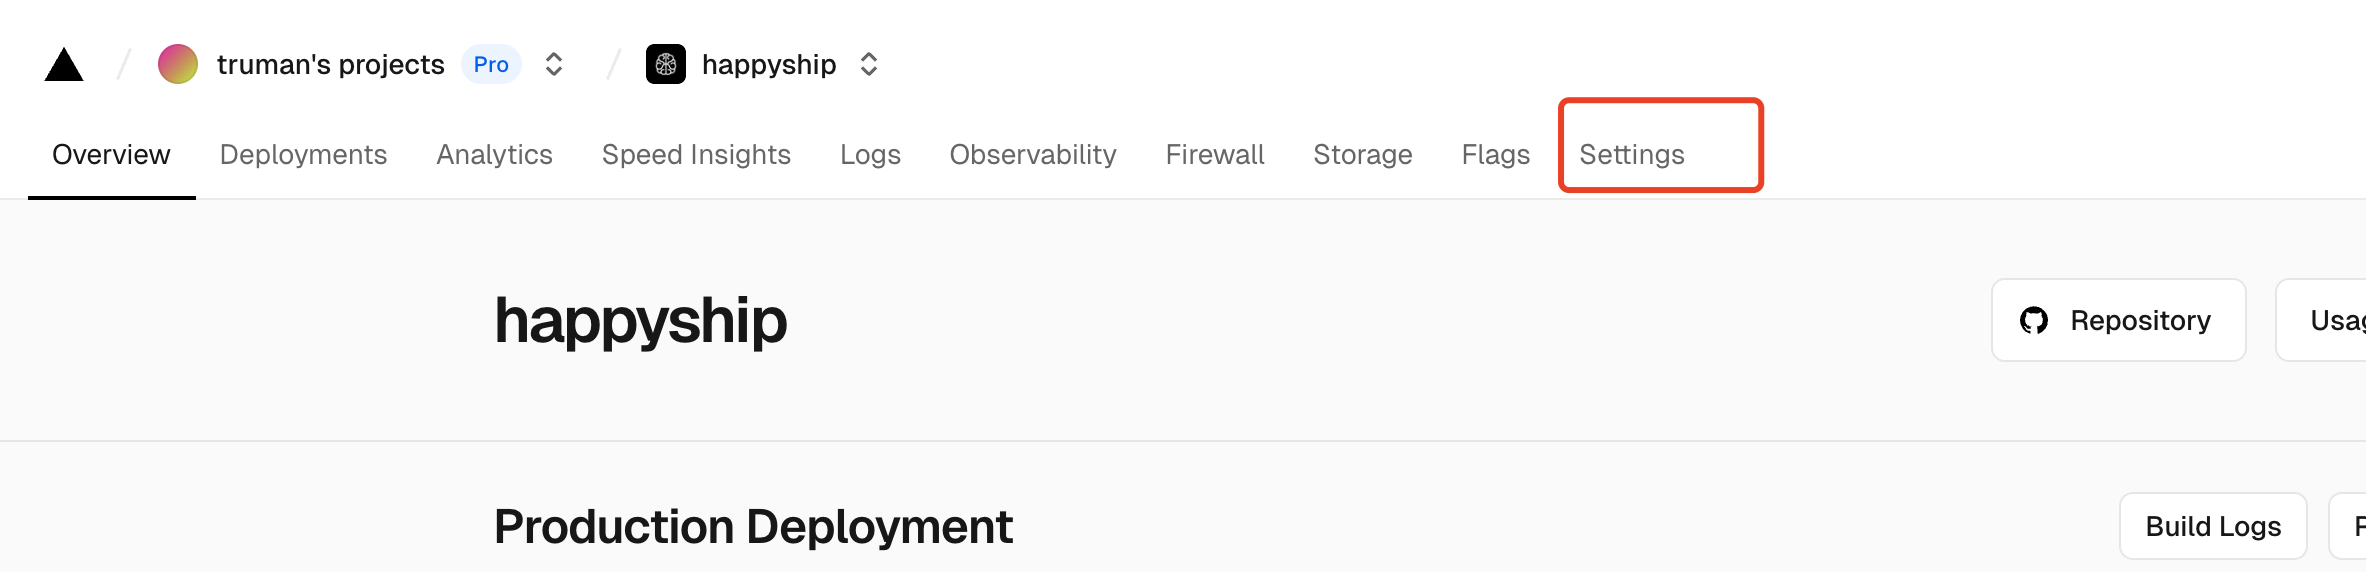Click the Vercel triangle logo
2366x572 pixels.
coord(64,65)
